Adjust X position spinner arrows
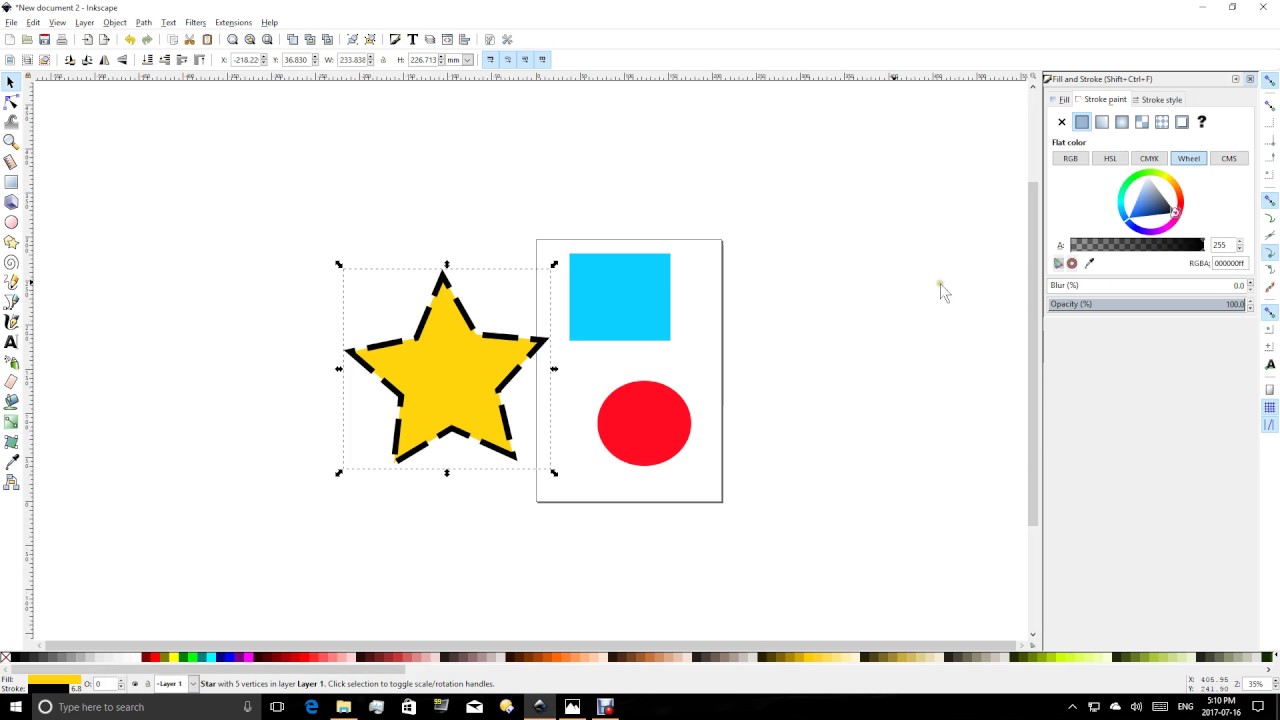This screenshot has height=720, width=1280. click(266, 60)
